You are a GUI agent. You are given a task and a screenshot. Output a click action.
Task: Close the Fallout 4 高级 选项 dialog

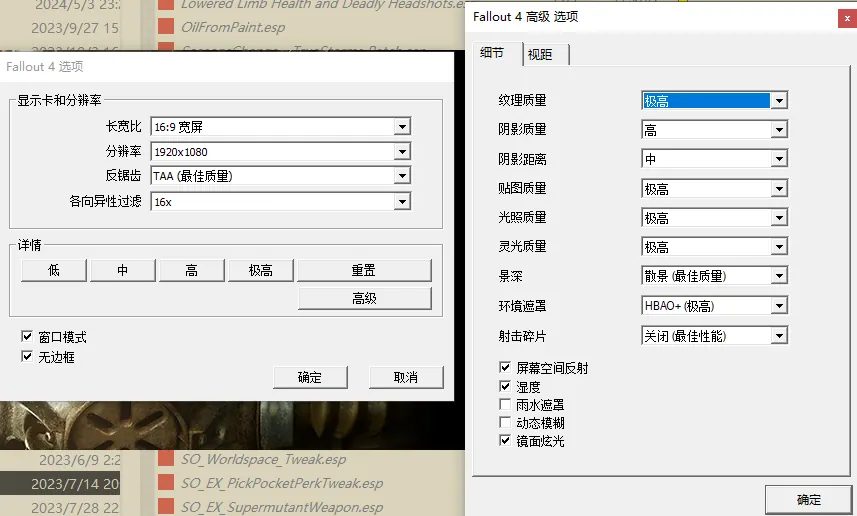click(x=847, y=18)
